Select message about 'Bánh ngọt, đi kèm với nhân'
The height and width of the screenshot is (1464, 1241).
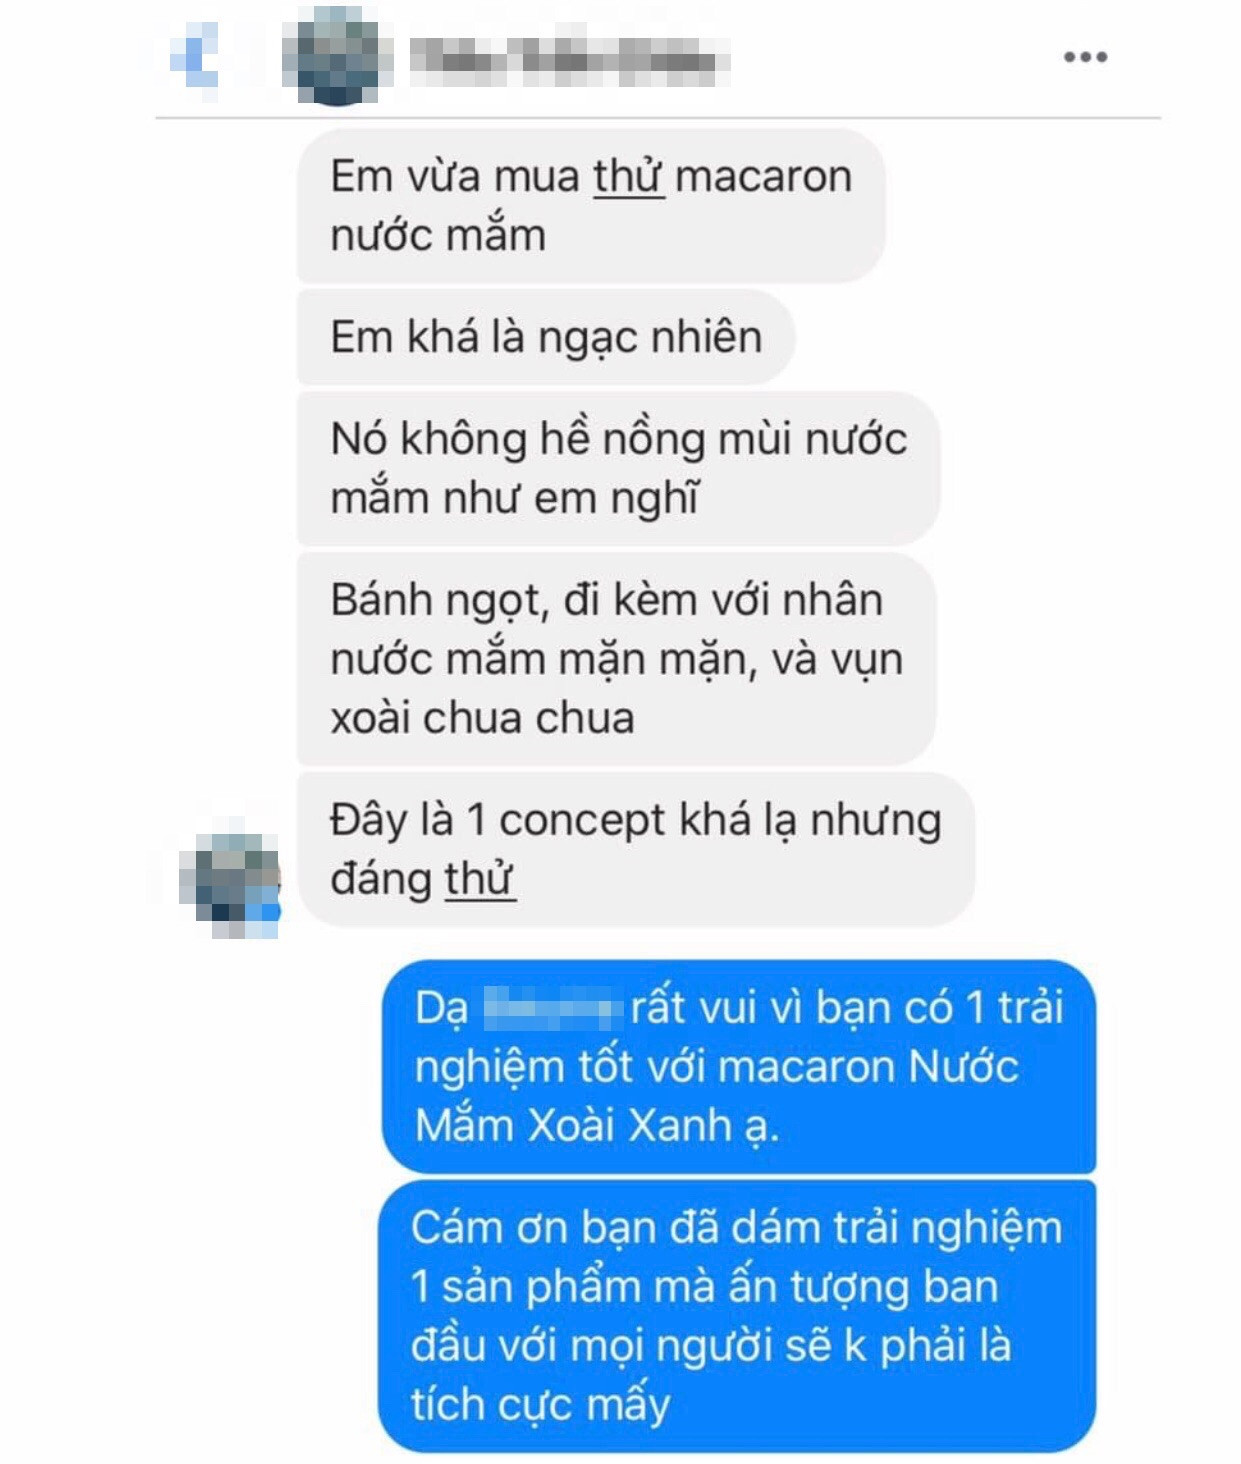pyautogui.click(x=616, y=659)
